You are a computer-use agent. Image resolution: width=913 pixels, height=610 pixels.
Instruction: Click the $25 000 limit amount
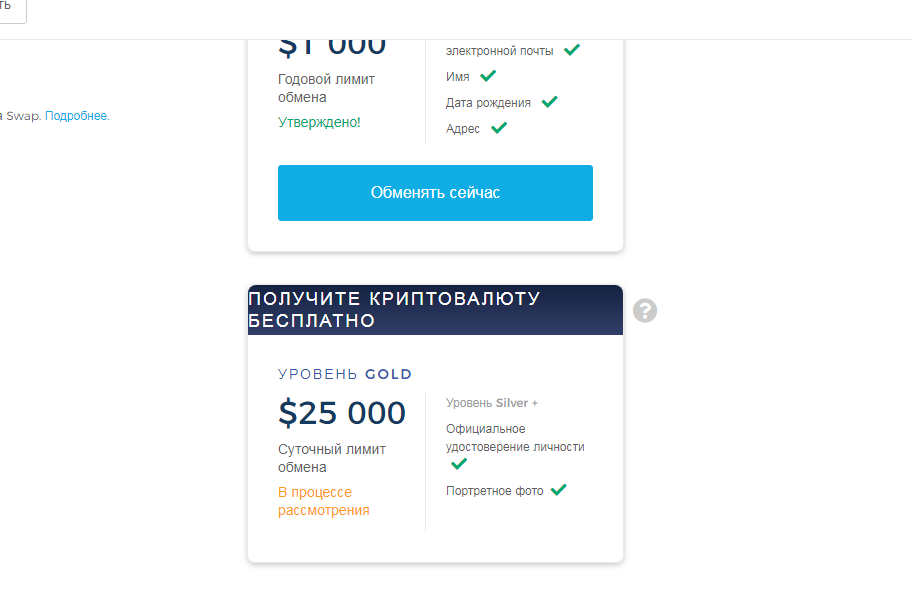pos(342,413)
